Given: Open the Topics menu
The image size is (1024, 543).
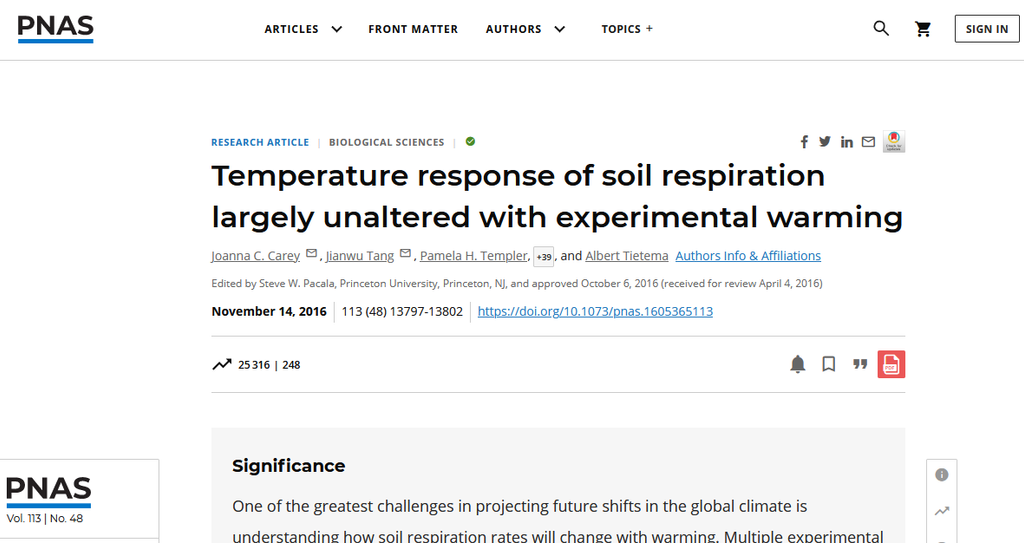Looking at the screenshot, I should coord(627,29).
